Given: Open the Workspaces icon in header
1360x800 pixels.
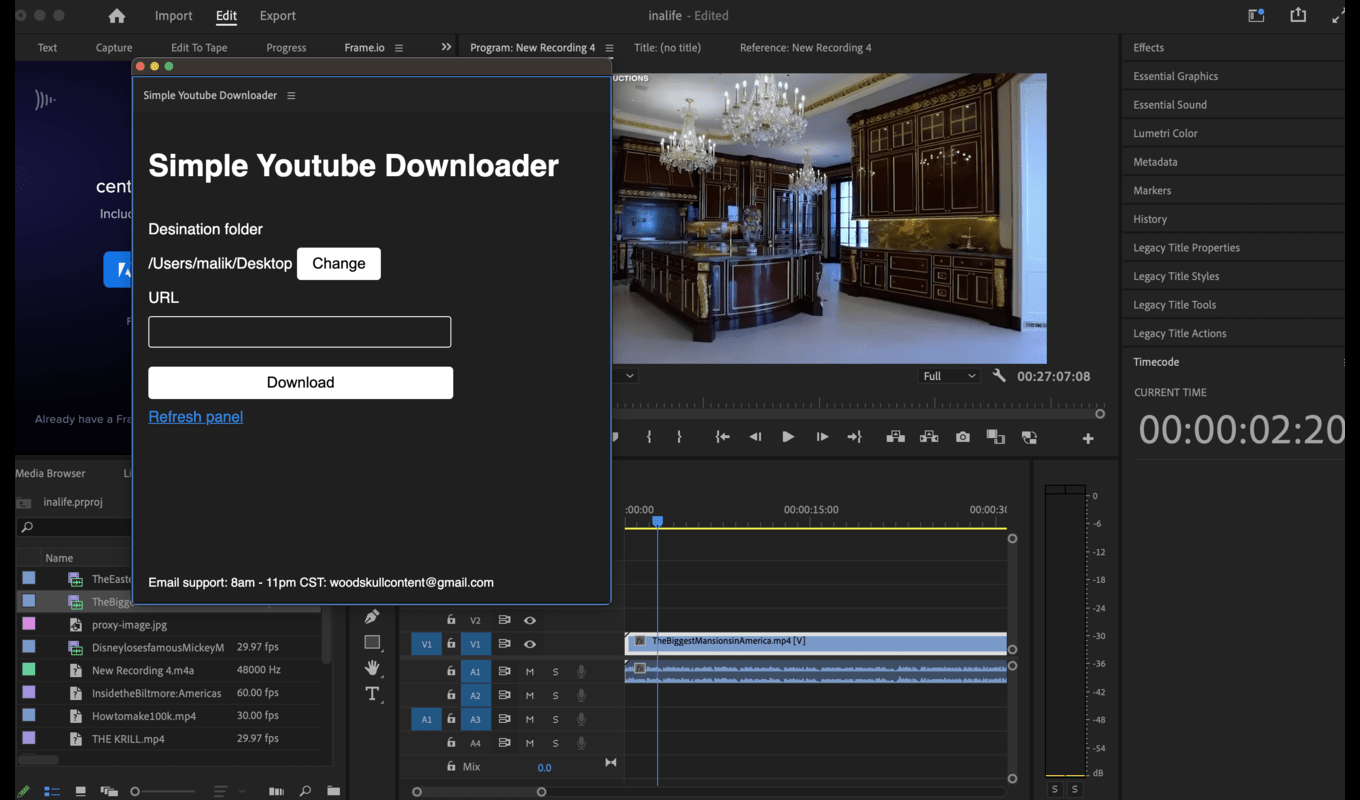Looking at the screenshot, I should [1256, 15].
